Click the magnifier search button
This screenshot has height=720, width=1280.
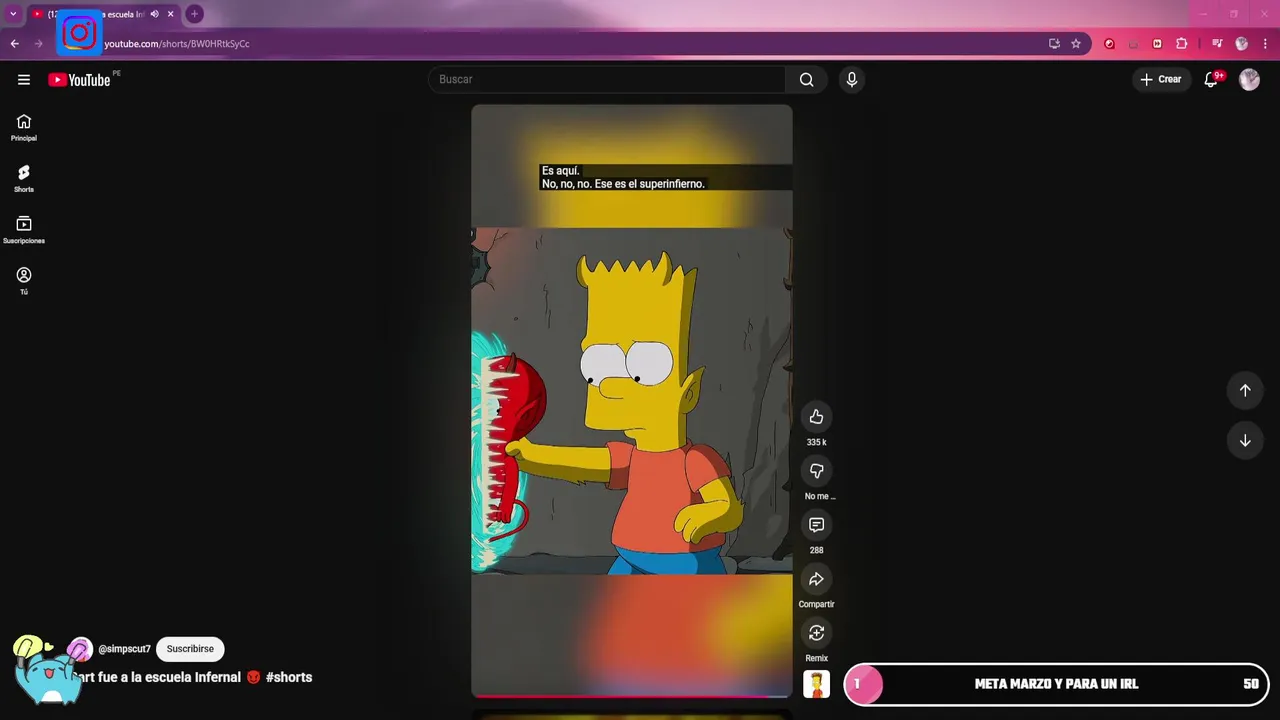(807, 79)
